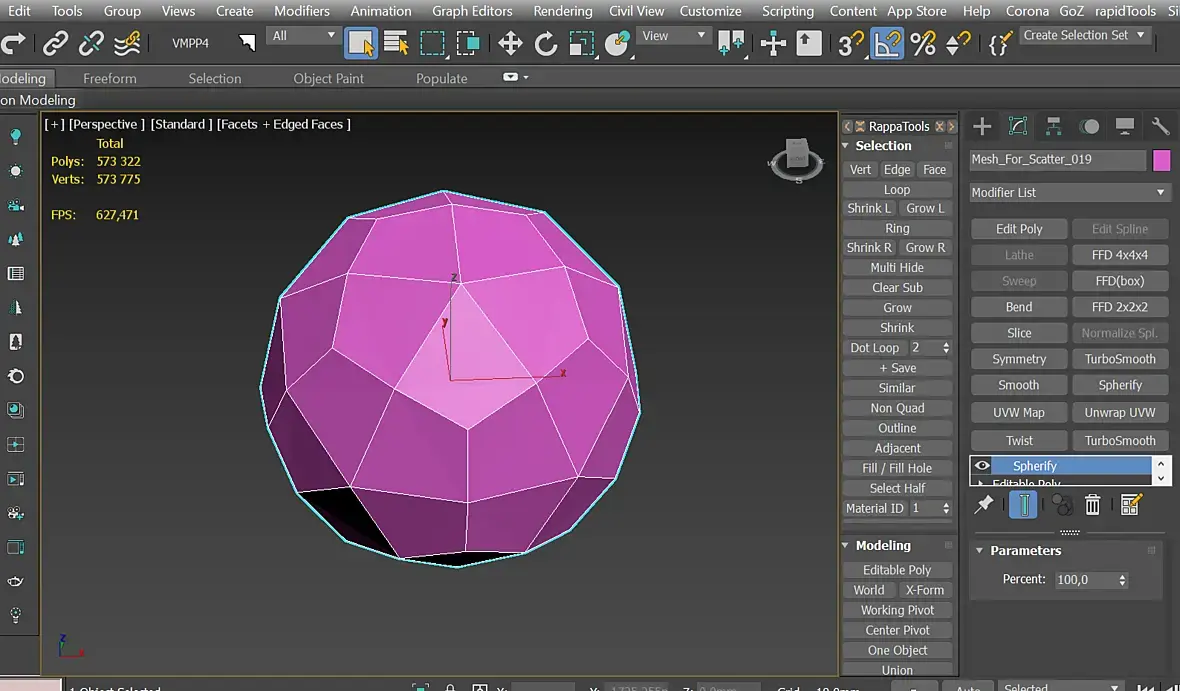Click the TurboSmooth button beside Symmetry
The image size is (1180, 691).
(x=1120, y=359)
